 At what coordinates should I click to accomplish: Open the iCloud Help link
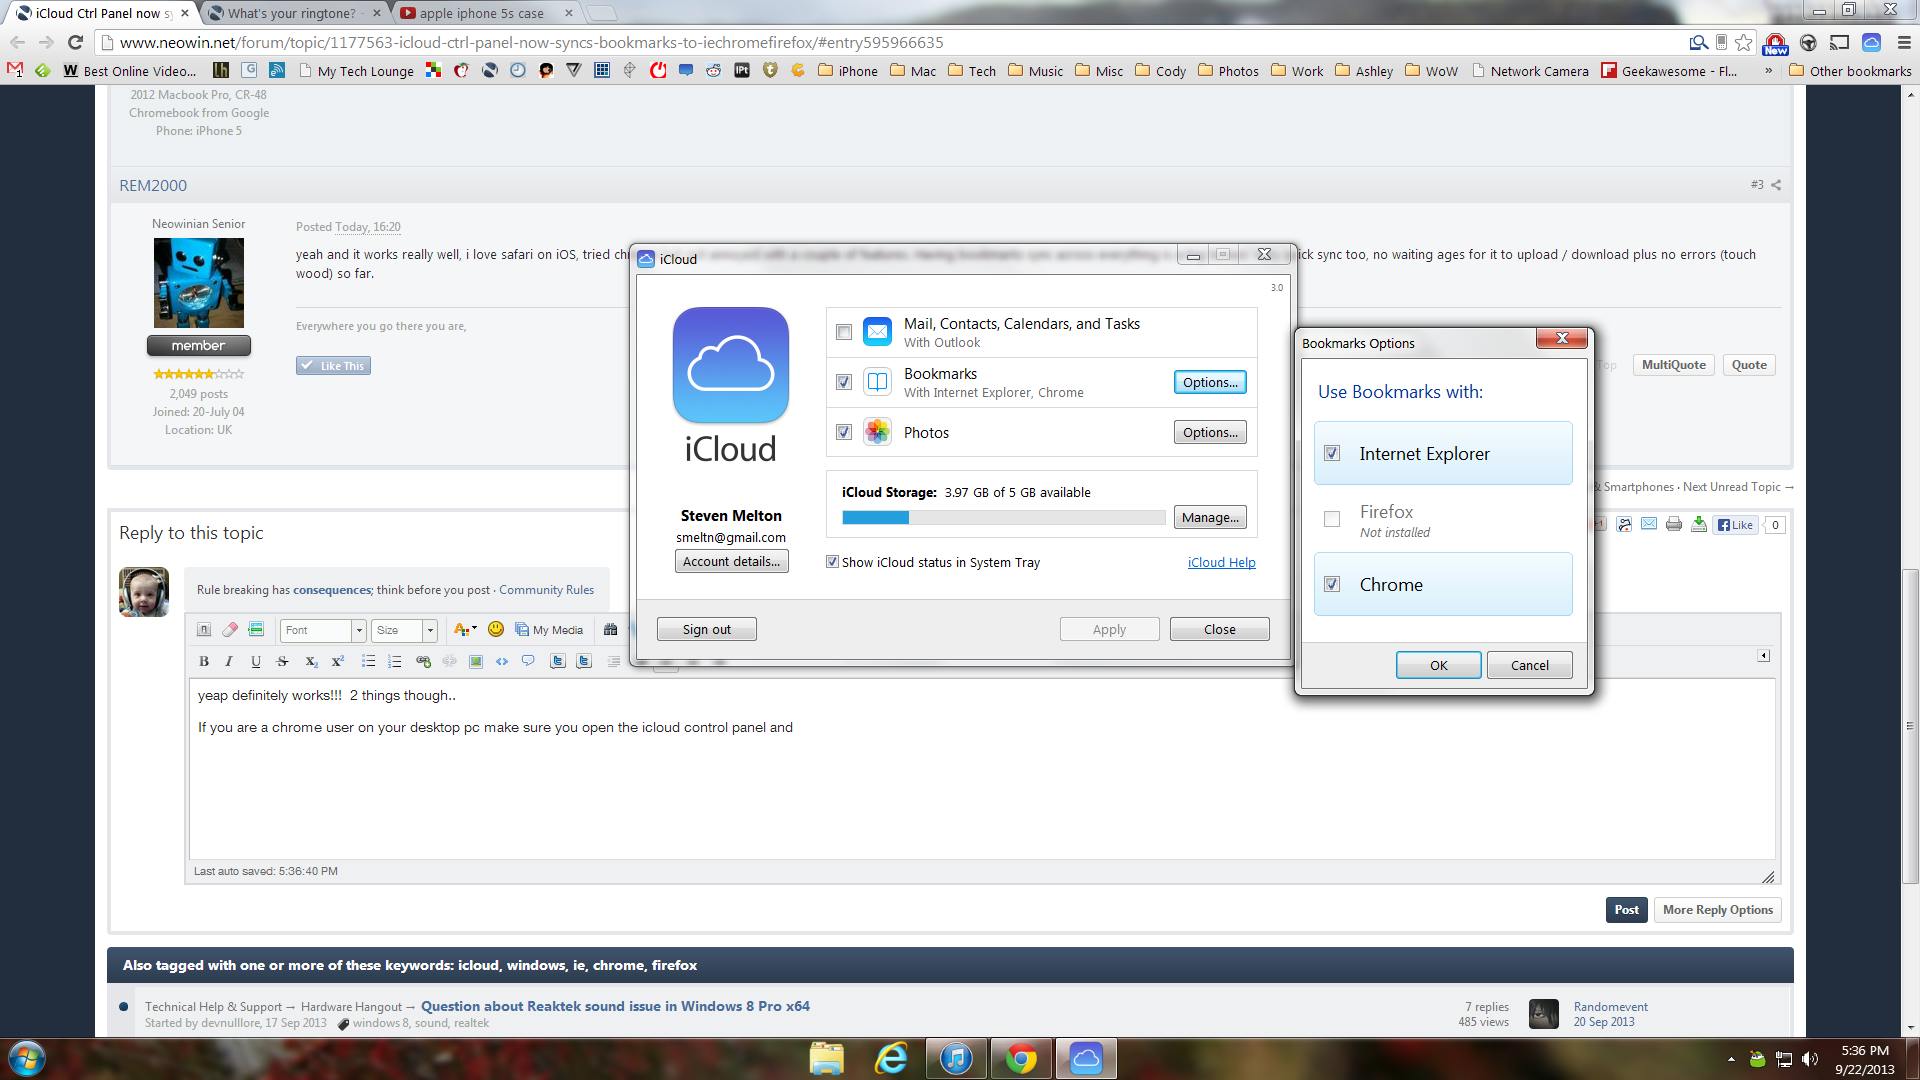[1221, 562]
